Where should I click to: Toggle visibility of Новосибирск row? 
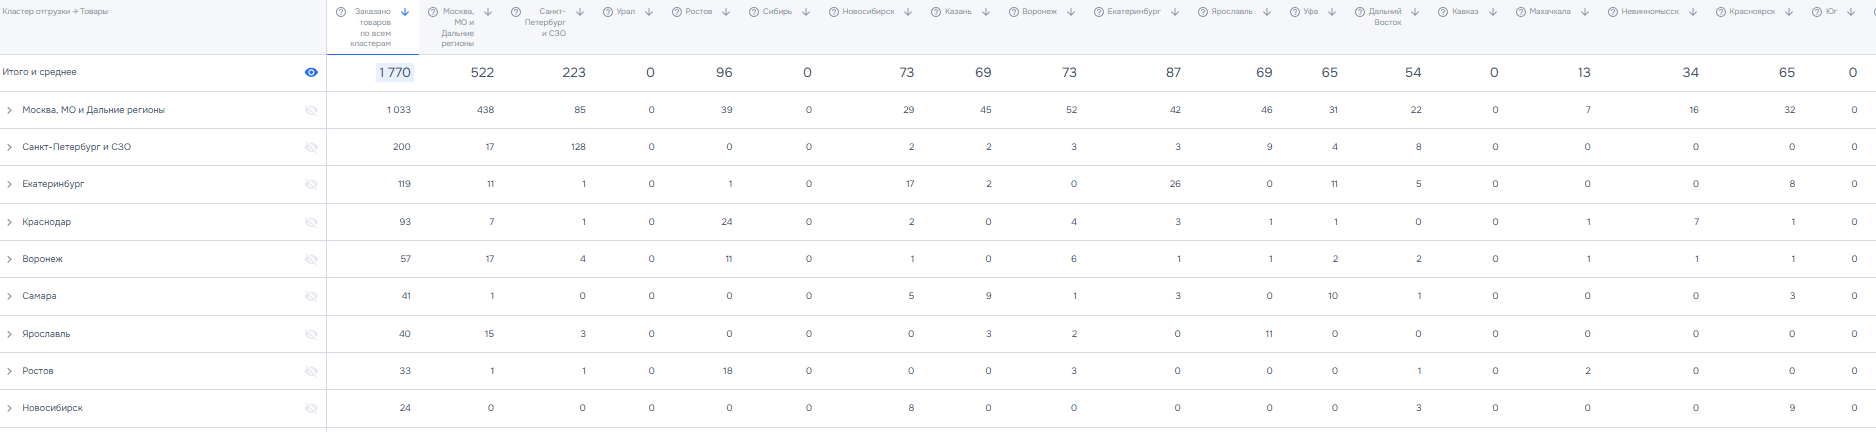point(311,408)
